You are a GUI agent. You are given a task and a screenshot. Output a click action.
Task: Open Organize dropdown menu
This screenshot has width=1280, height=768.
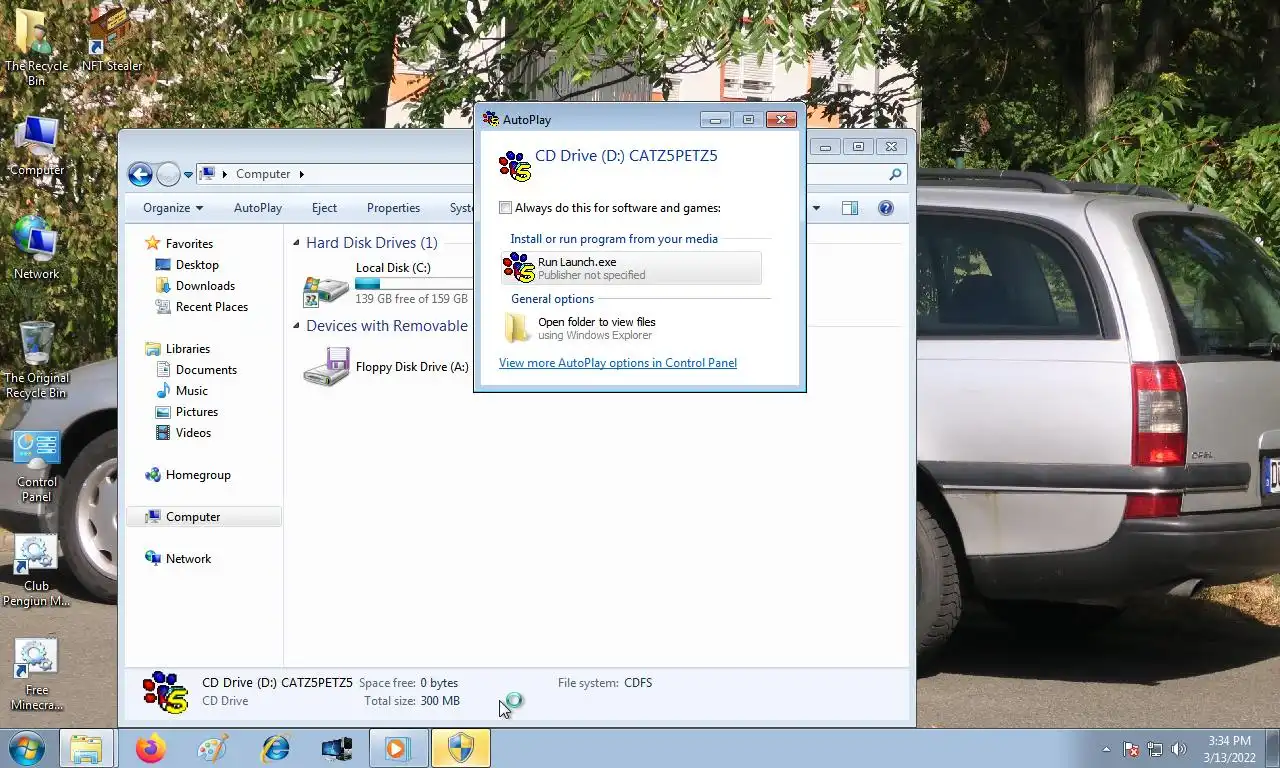pos(172,208)
